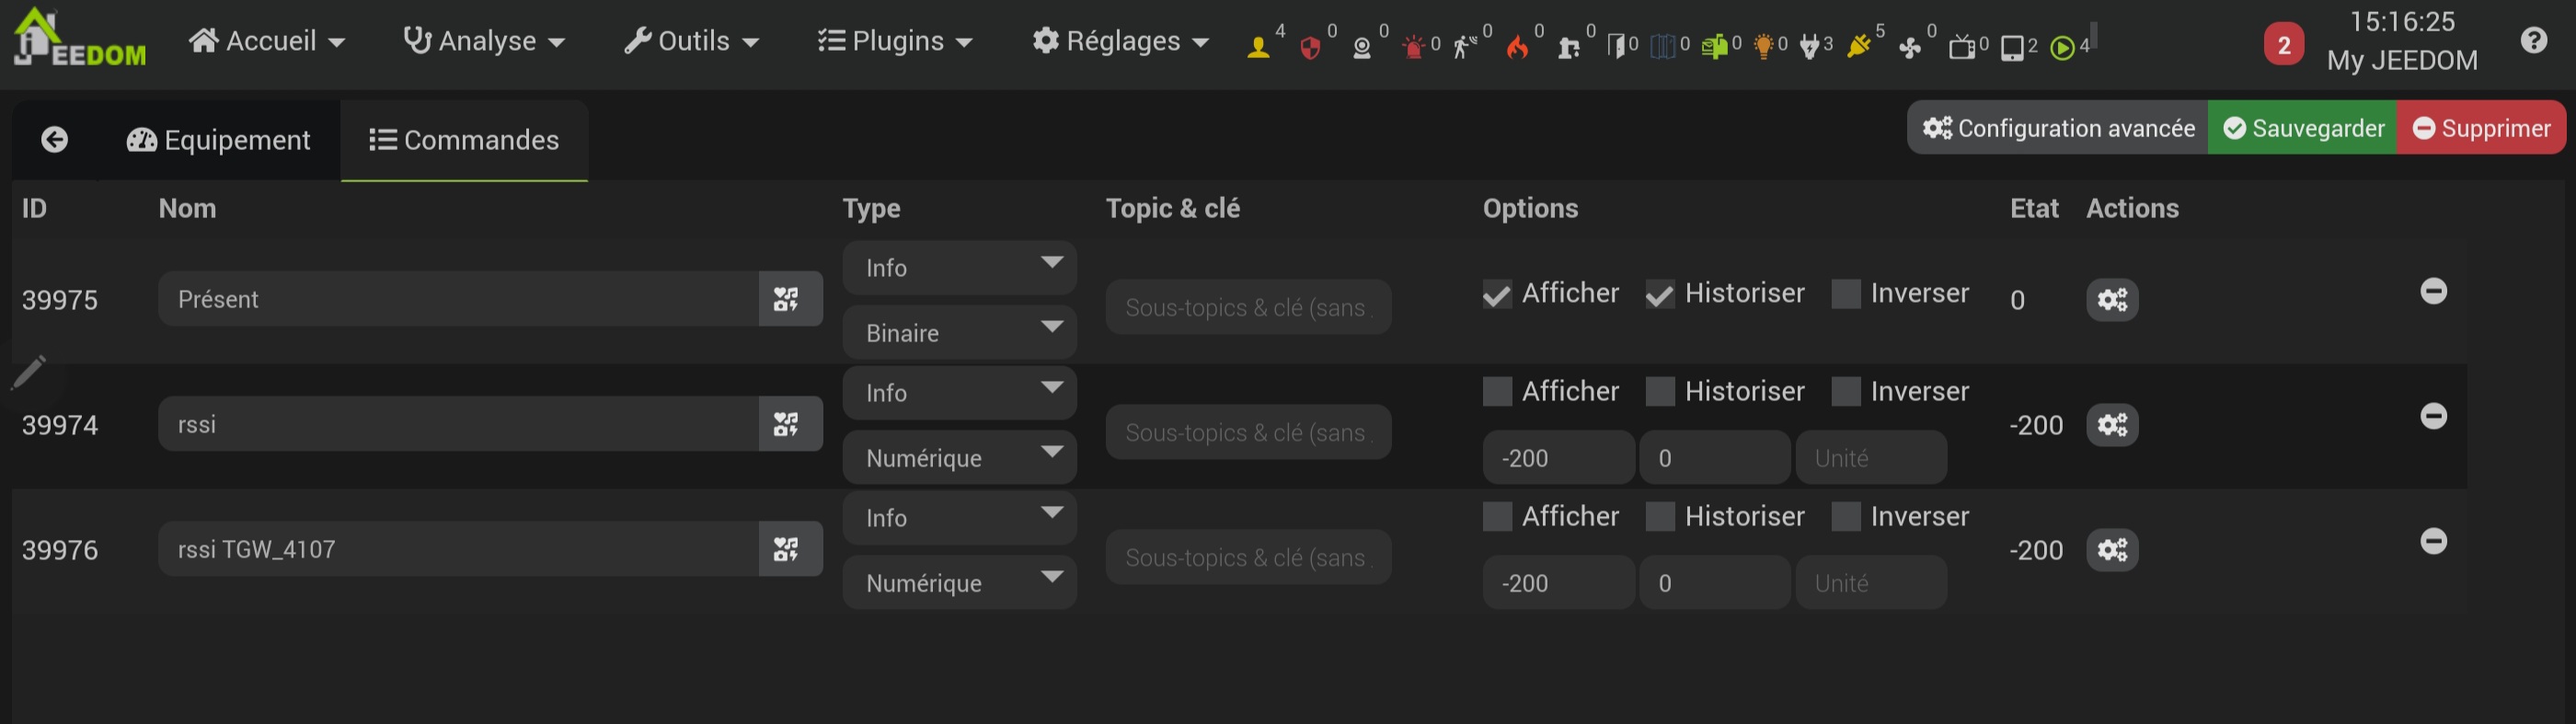Uncheck Afficher for Présent command
Screen dimensions: 2576x724
pyautogui.click(x=1497, y=294)
